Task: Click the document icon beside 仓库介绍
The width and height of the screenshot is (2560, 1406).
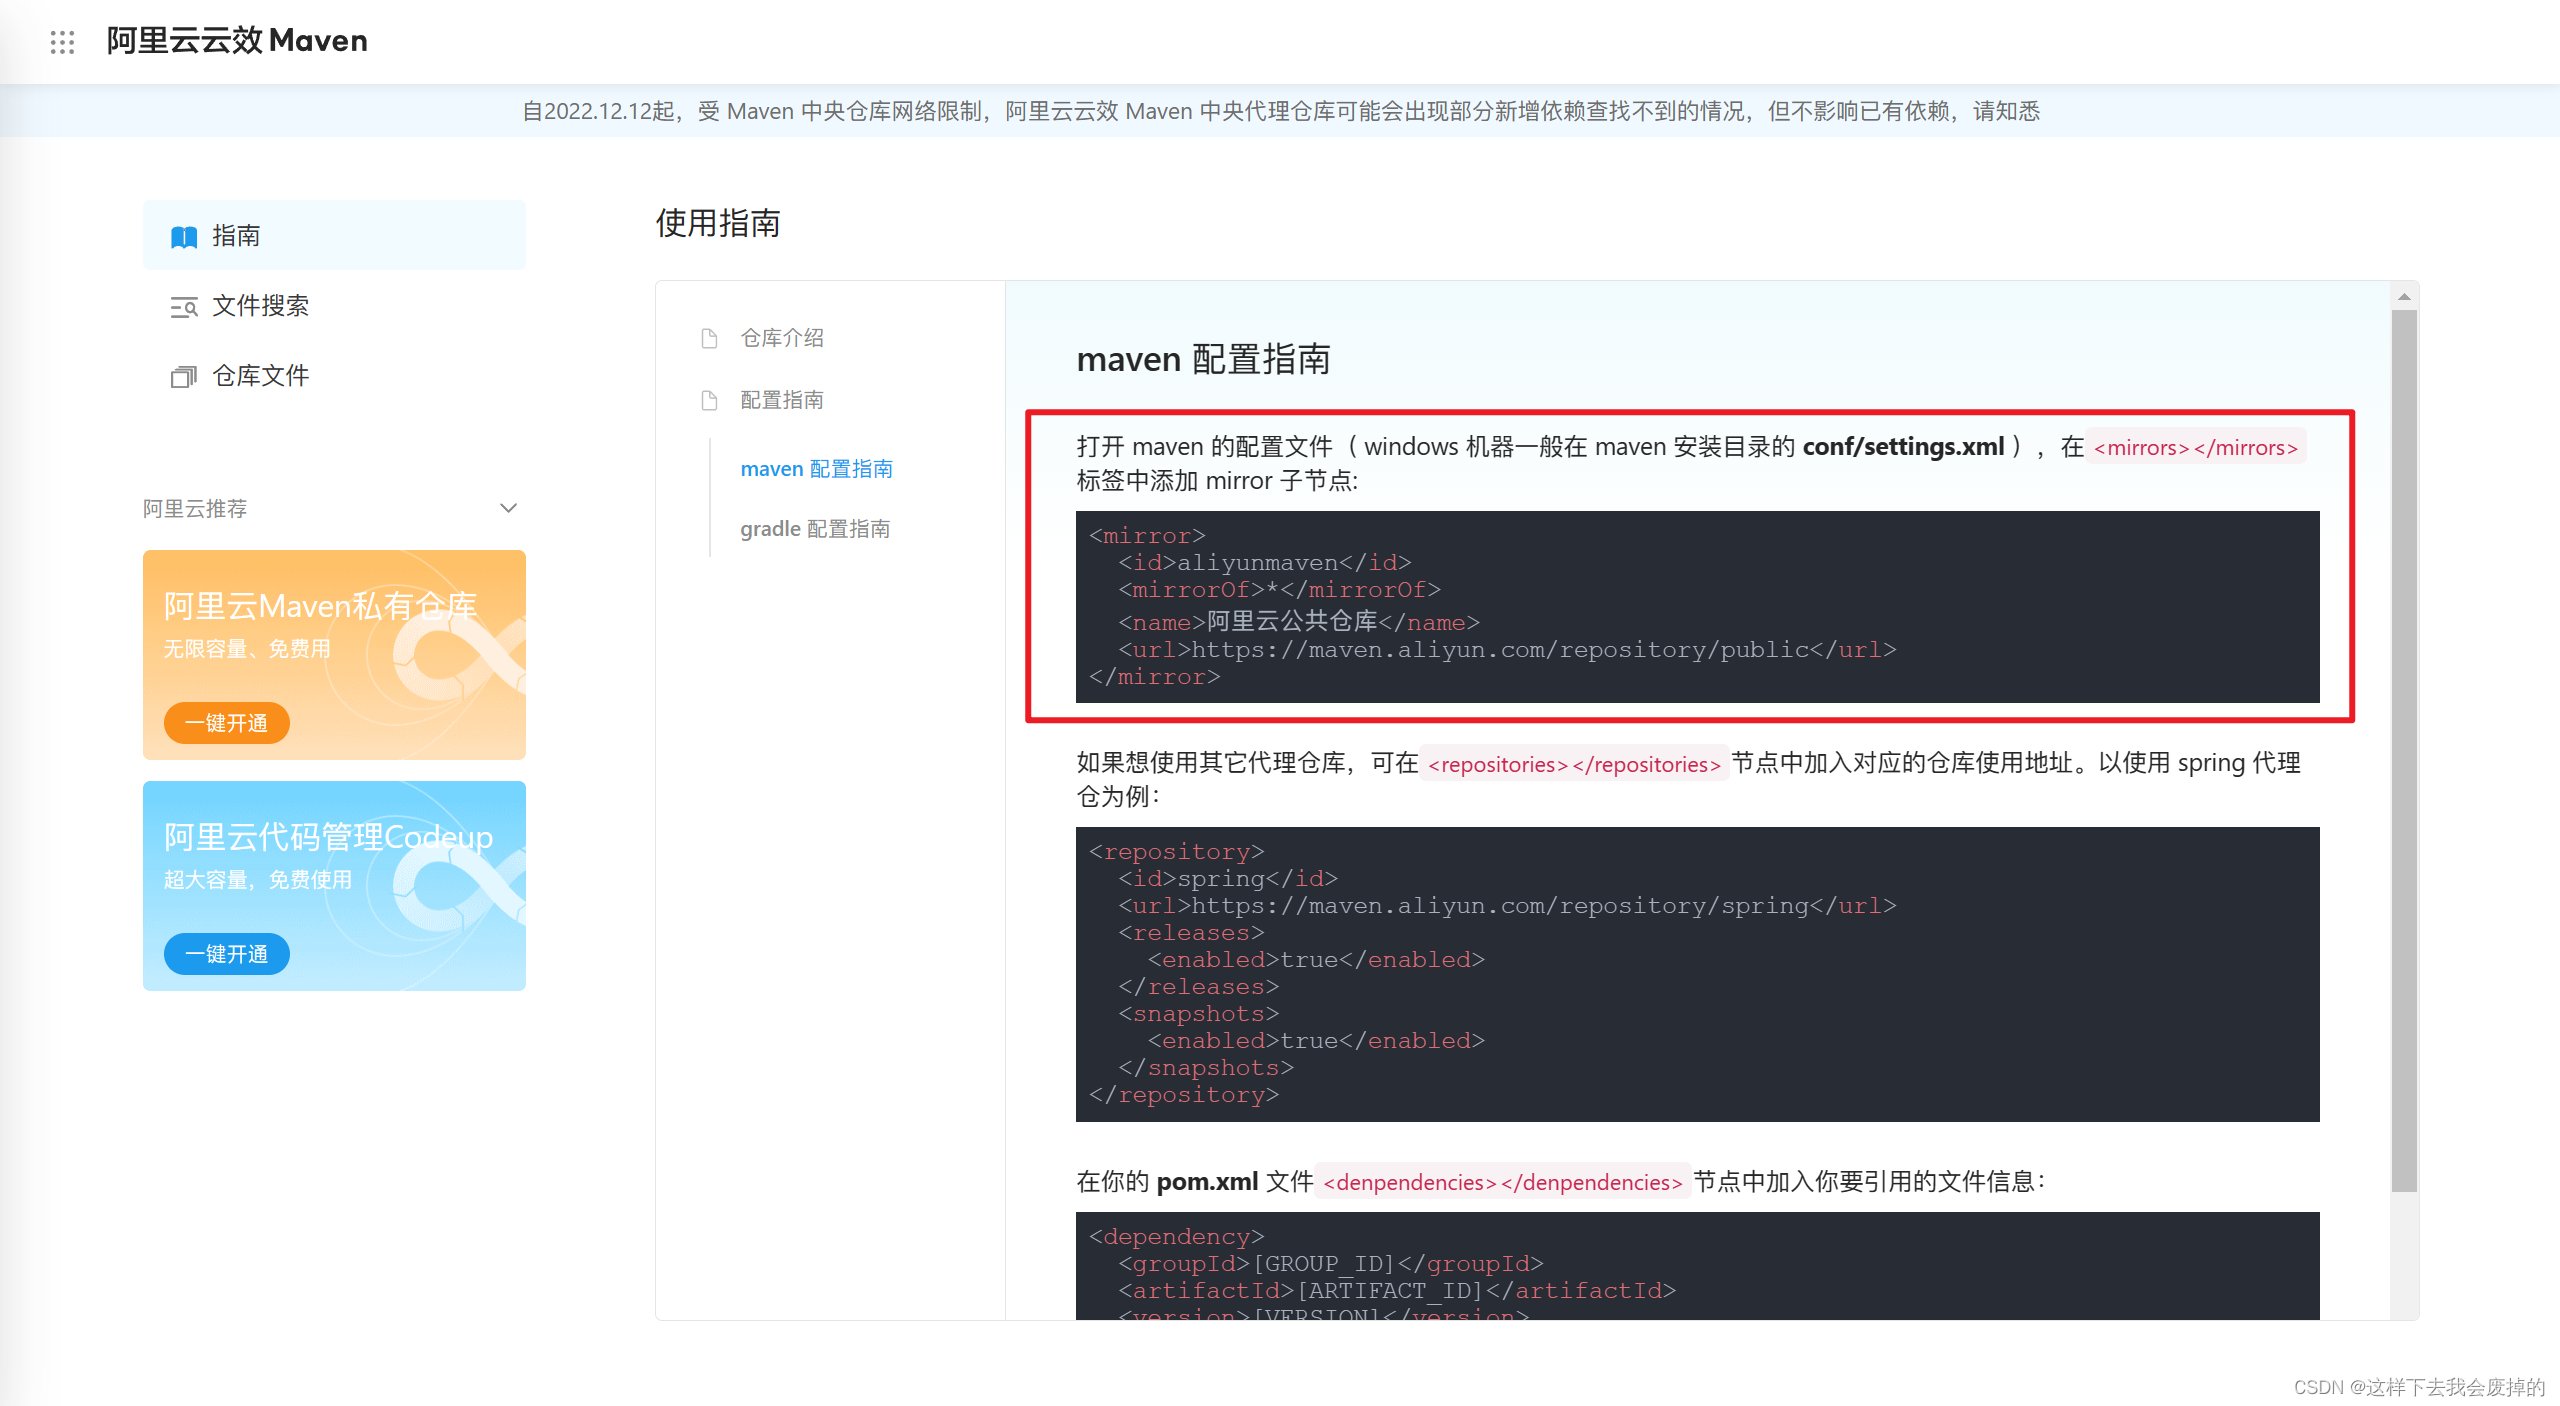Action: [708, 338]
